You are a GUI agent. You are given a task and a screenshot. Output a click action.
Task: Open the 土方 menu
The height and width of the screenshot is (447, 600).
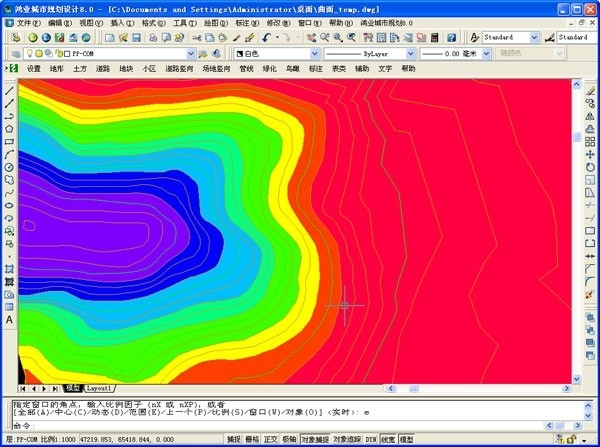80,69
